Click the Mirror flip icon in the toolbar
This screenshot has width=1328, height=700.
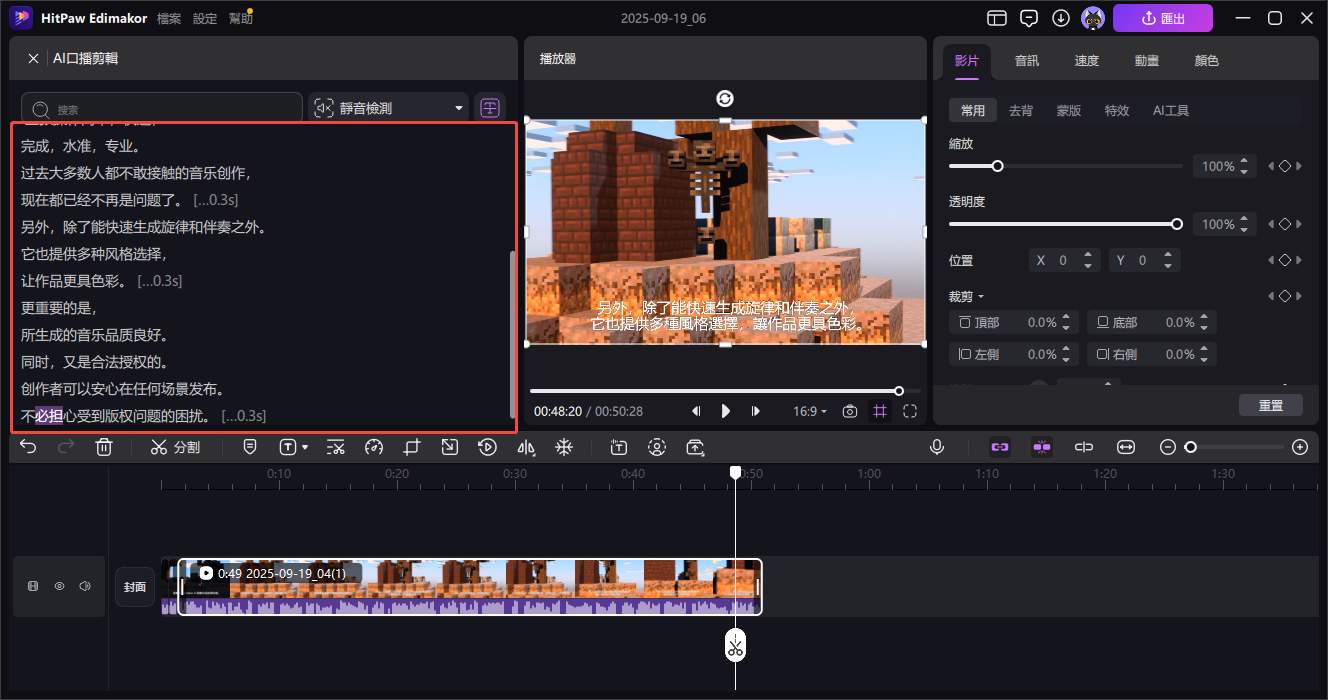[x=526, y=447]
